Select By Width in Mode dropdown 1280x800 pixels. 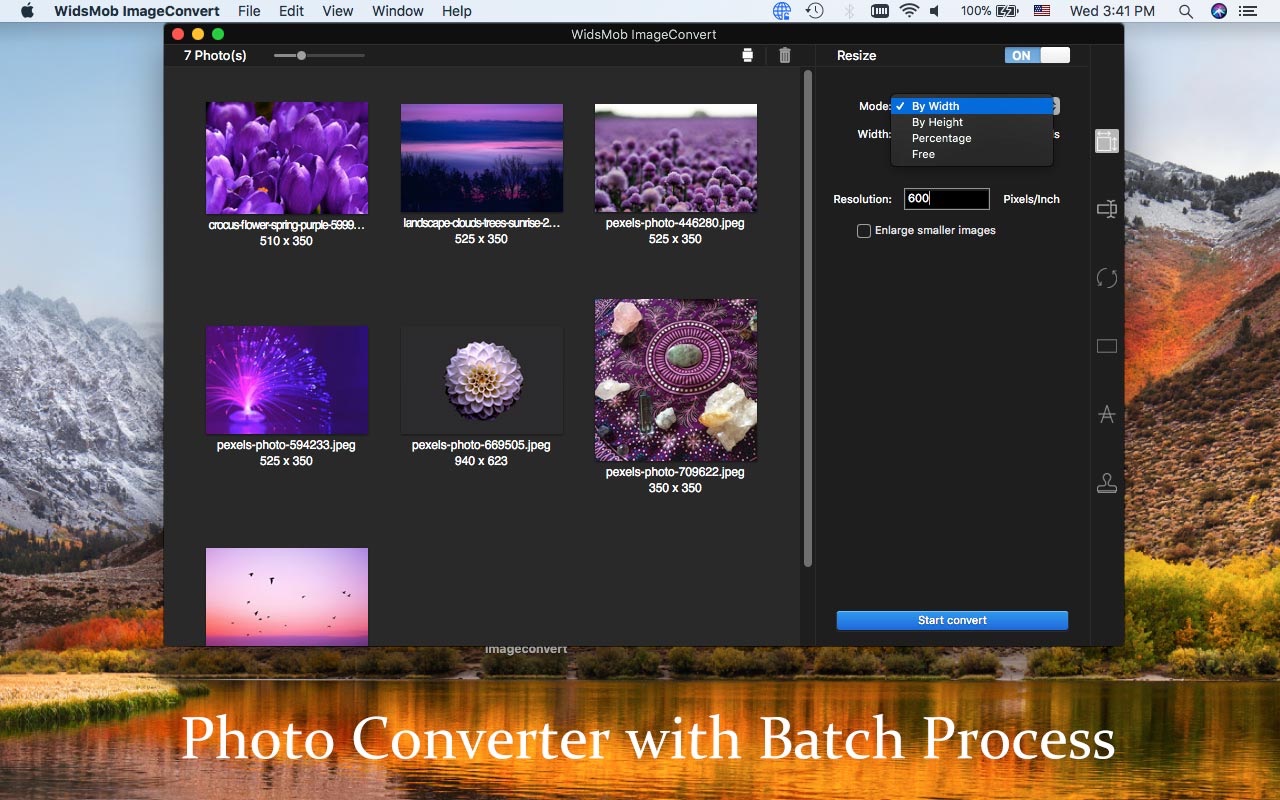pyautogui.click(x=972, y=106)
